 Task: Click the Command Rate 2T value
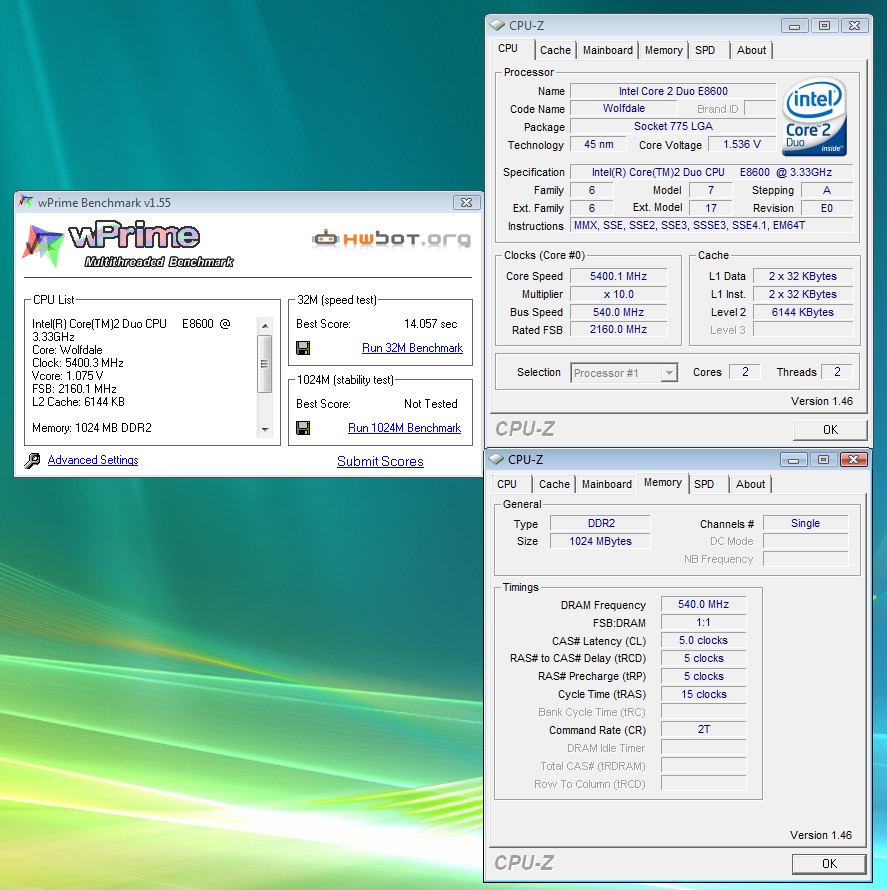704,729
